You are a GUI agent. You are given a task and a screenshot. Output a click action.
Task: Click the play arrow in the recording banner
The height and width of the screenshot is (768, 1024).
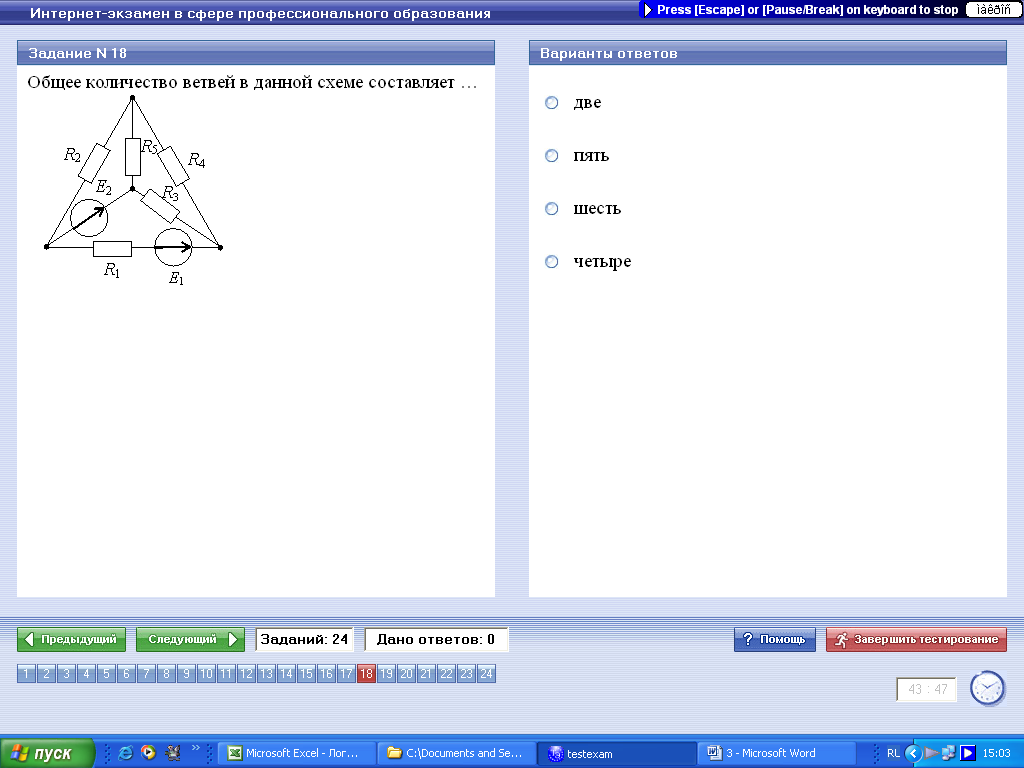click(648, 10)
